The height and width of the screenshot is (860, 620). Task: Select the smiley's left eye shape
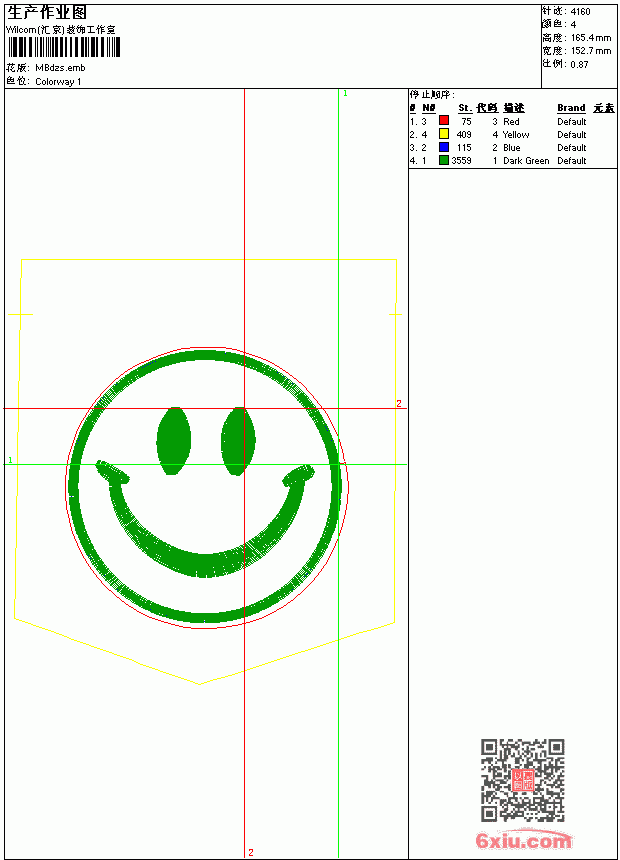(x=174, y=440)
